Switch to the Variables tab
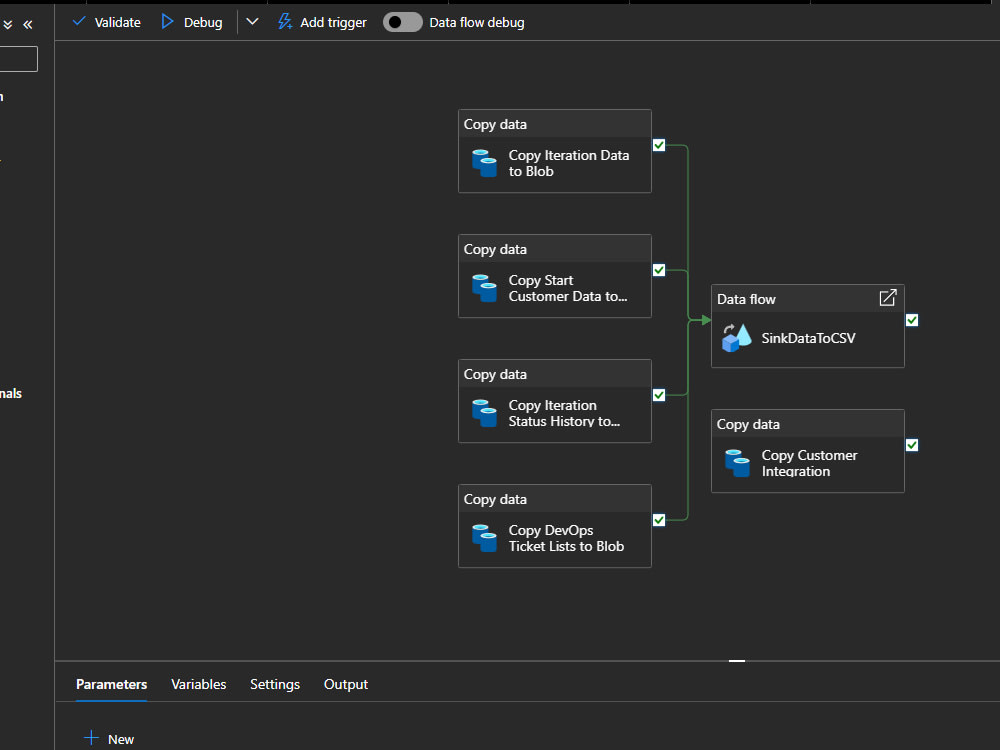This screenshot has height=750, width=1000. 198,684
